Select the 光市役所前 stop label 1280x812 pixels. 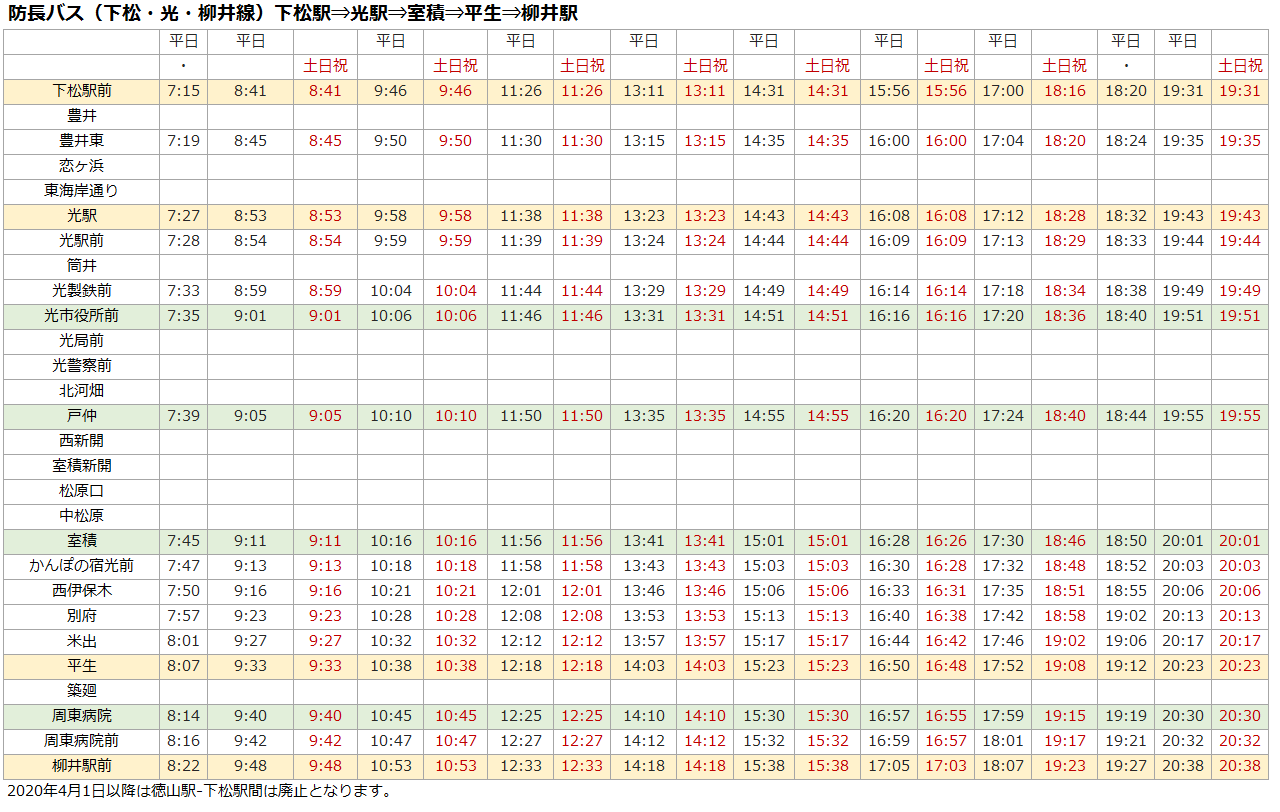point(81,316)
